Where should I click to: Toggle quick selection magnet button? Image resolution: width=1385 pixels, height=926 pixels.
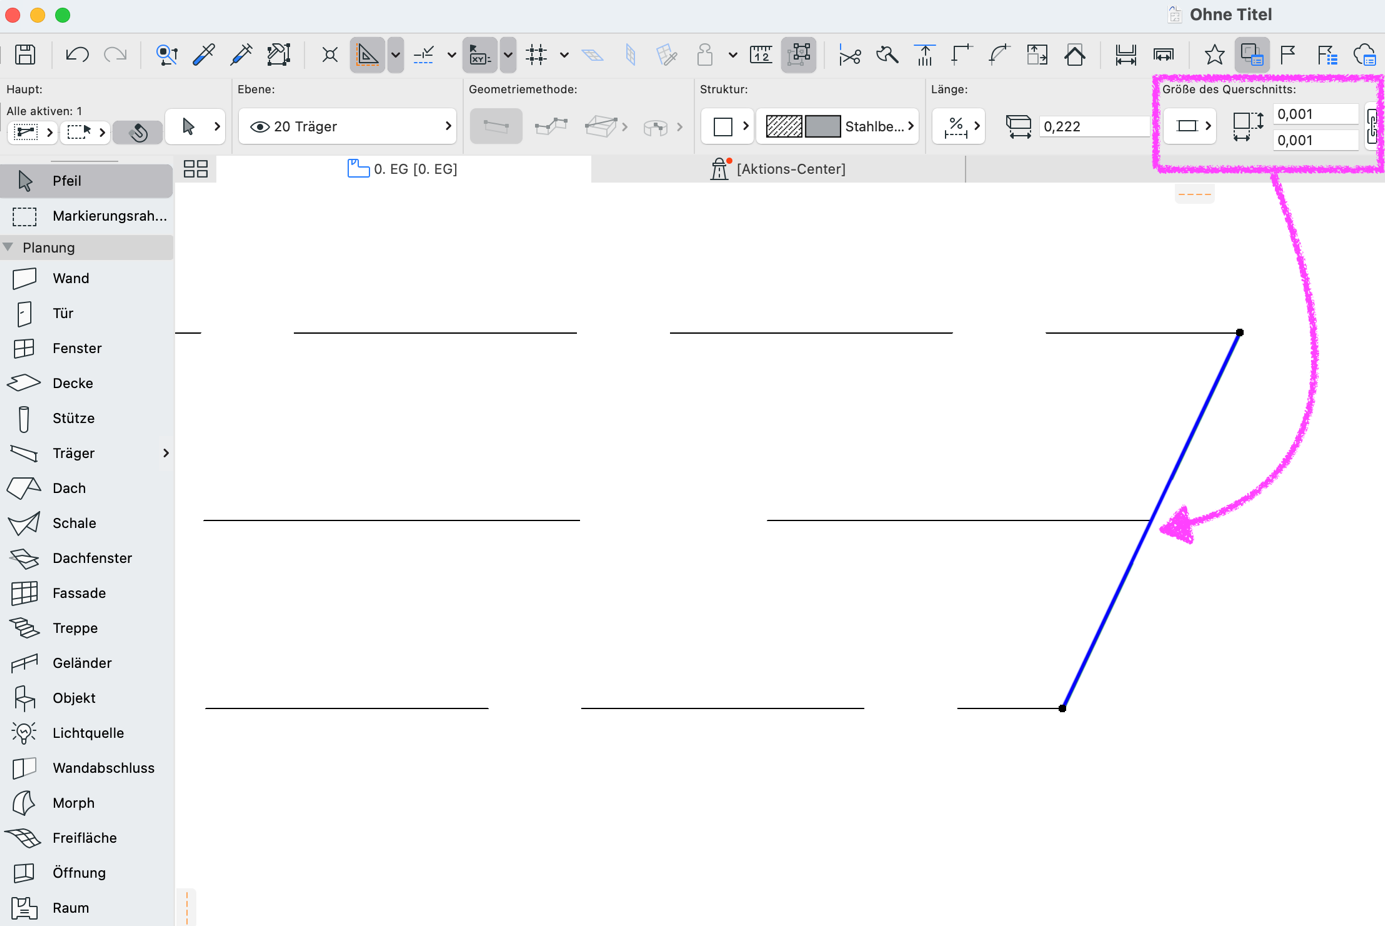pos(138,131)
